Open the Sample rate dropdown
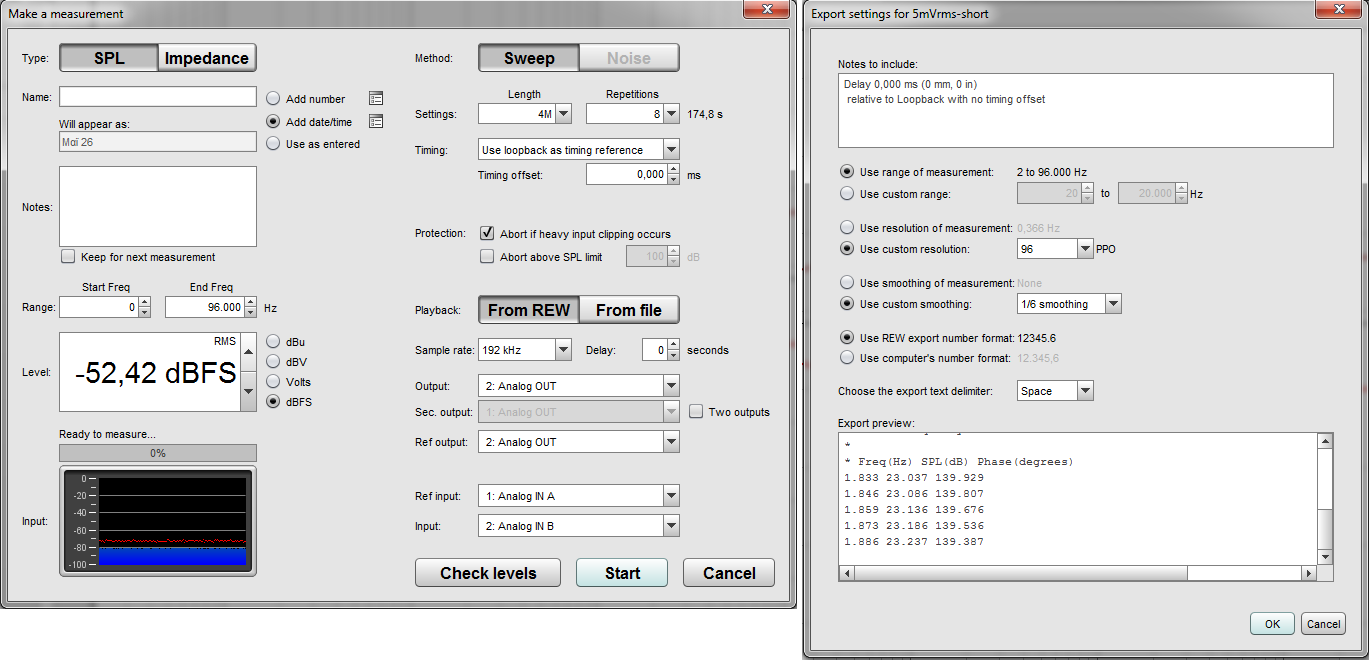 pos(563,350)
